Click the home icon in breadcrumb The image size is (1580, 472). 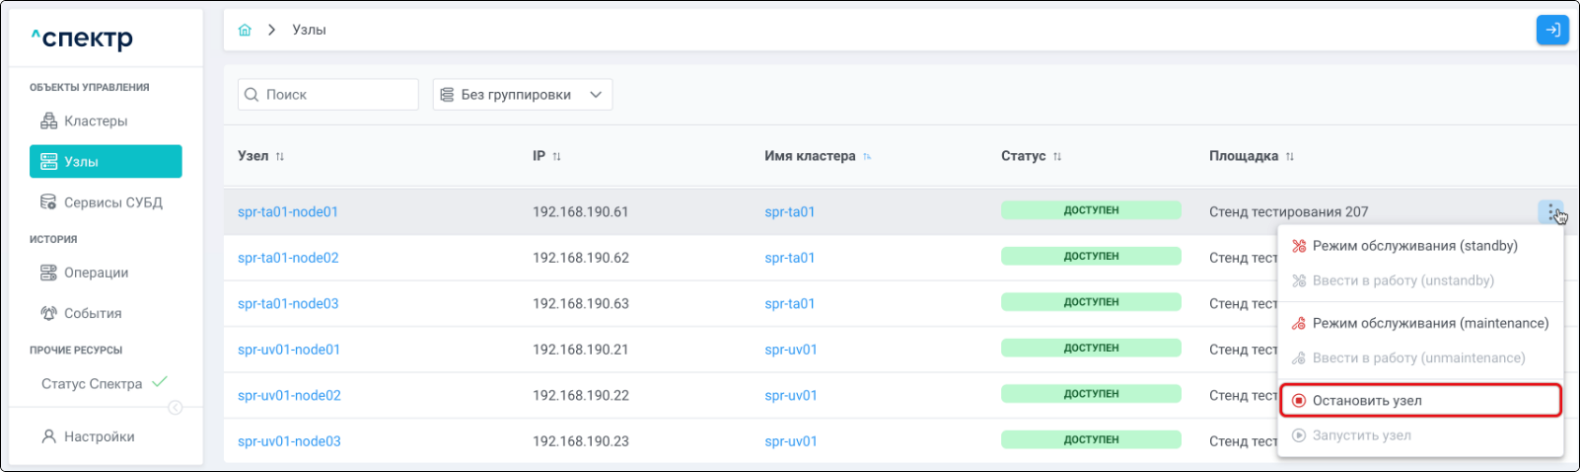(245, 30)
